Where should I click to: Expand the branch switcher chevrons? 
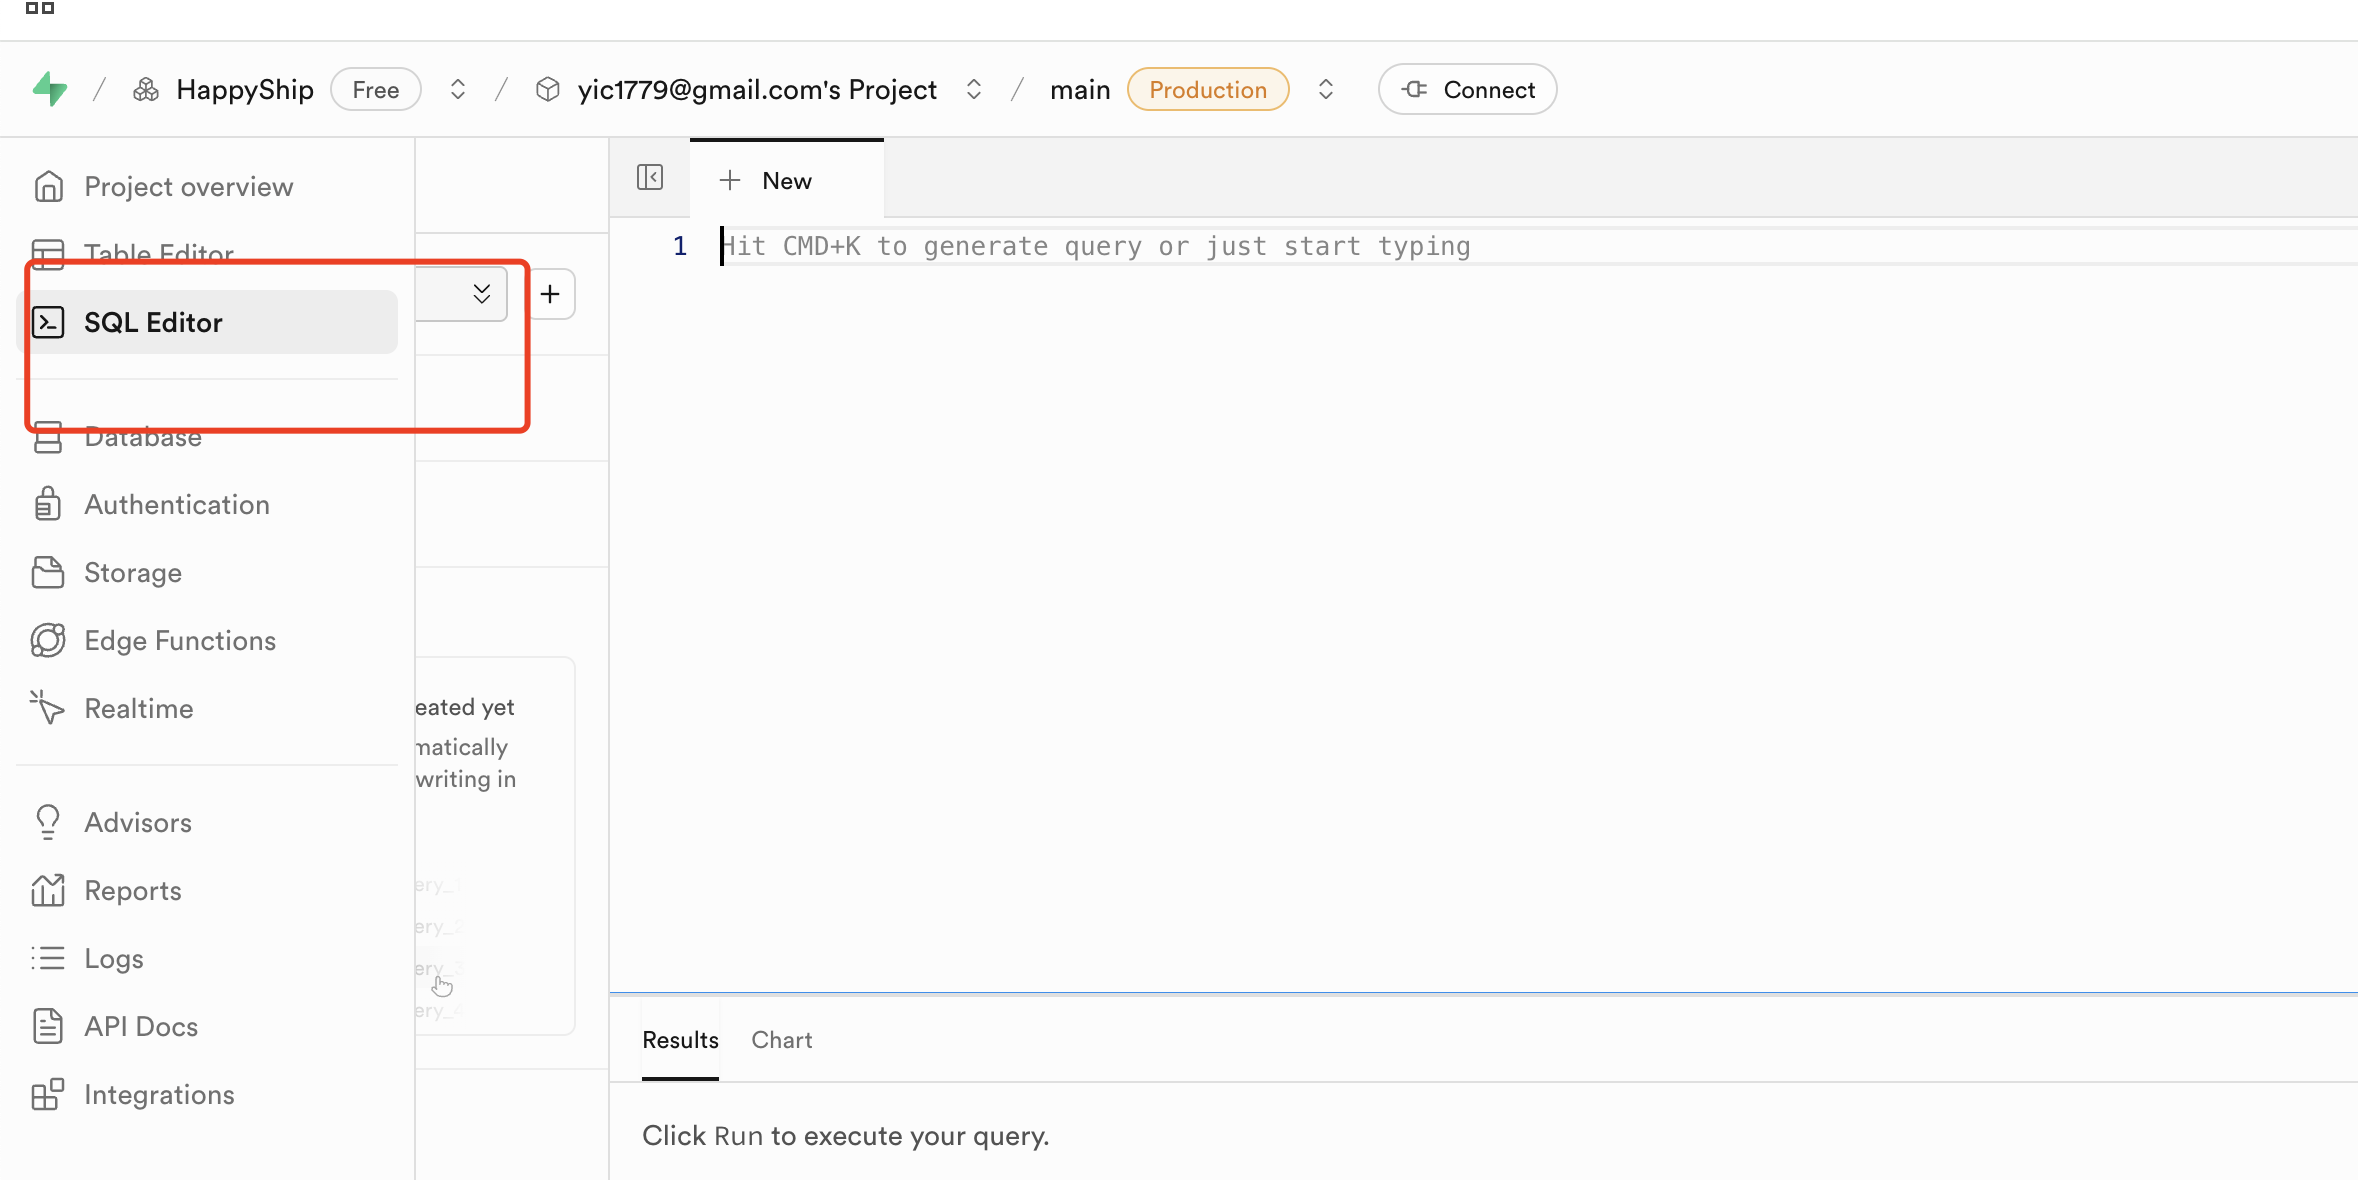1326,90
